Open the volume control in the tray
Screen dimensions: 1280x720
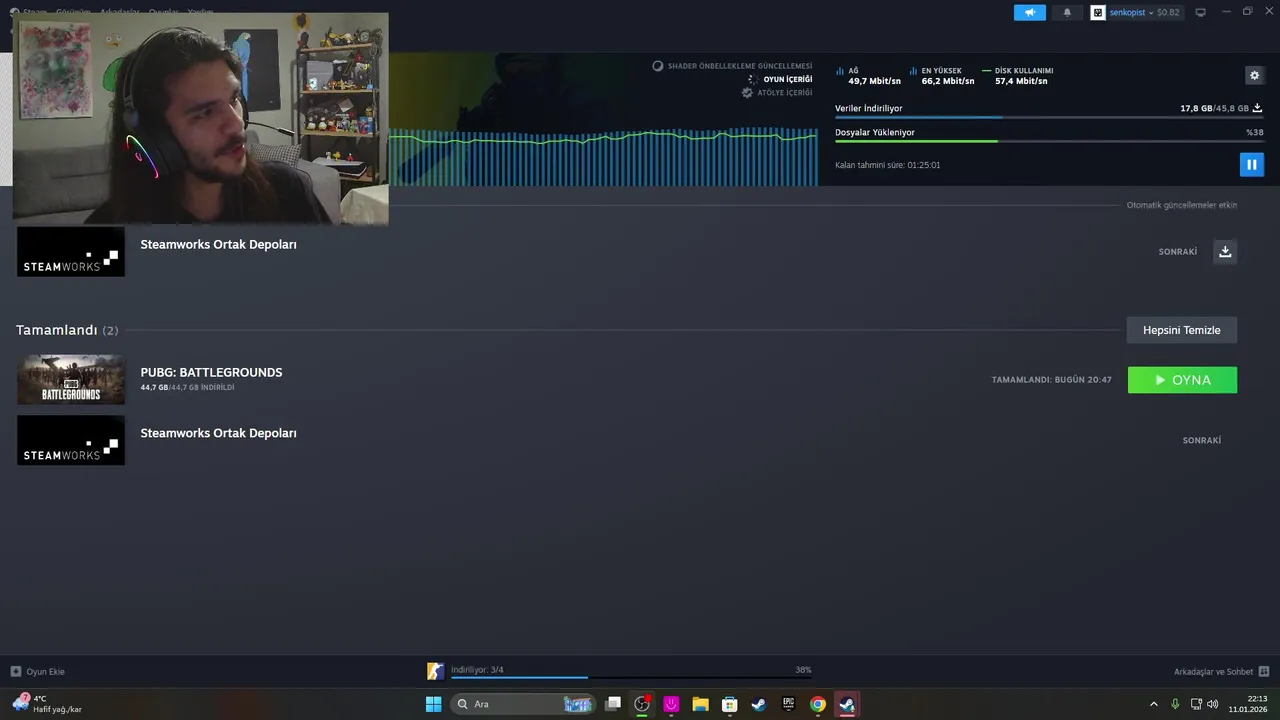(1213, 704)
